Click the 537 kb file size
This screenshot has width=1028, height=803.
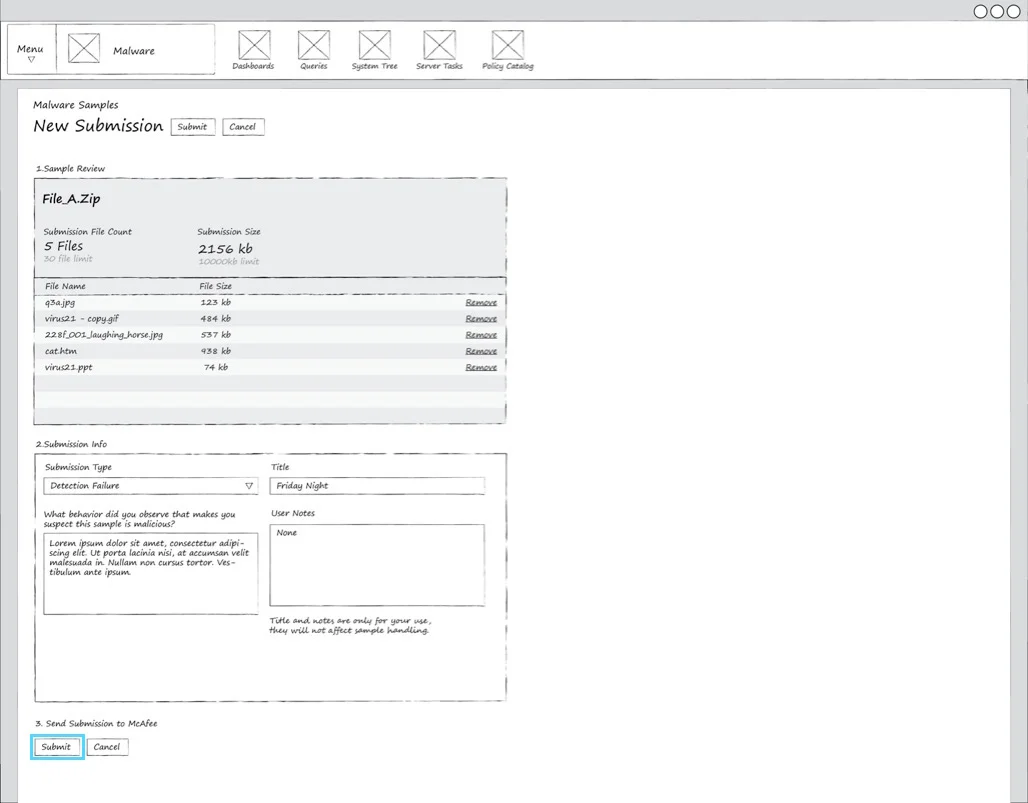click(x=216, y=335)
